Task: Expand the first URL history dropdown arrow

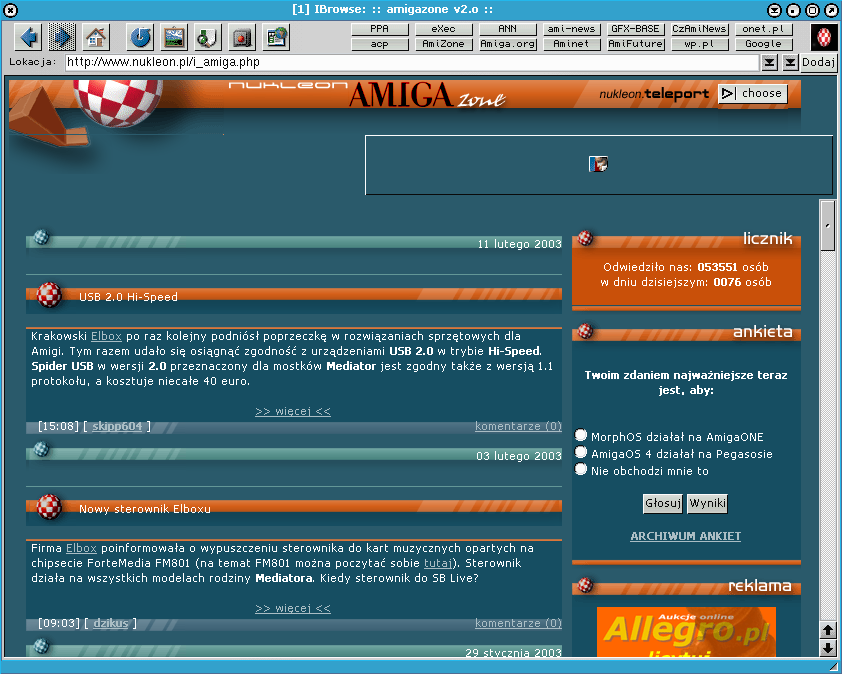Action: pos(770,62)
